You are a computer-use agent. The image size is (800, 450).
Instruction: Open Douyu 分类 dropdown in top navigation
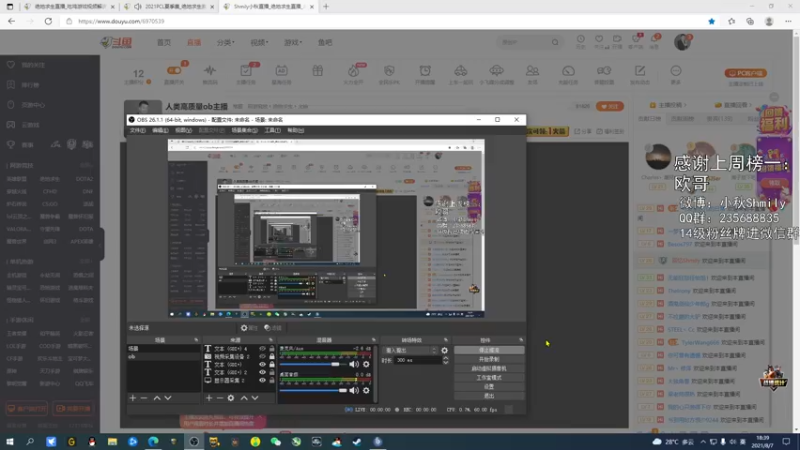(225, 42)
